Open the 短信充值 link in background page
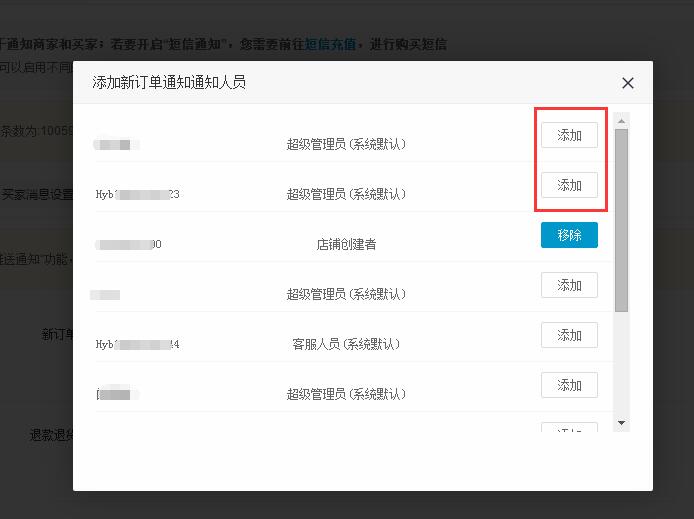The image size is (694, 519). 330,44
